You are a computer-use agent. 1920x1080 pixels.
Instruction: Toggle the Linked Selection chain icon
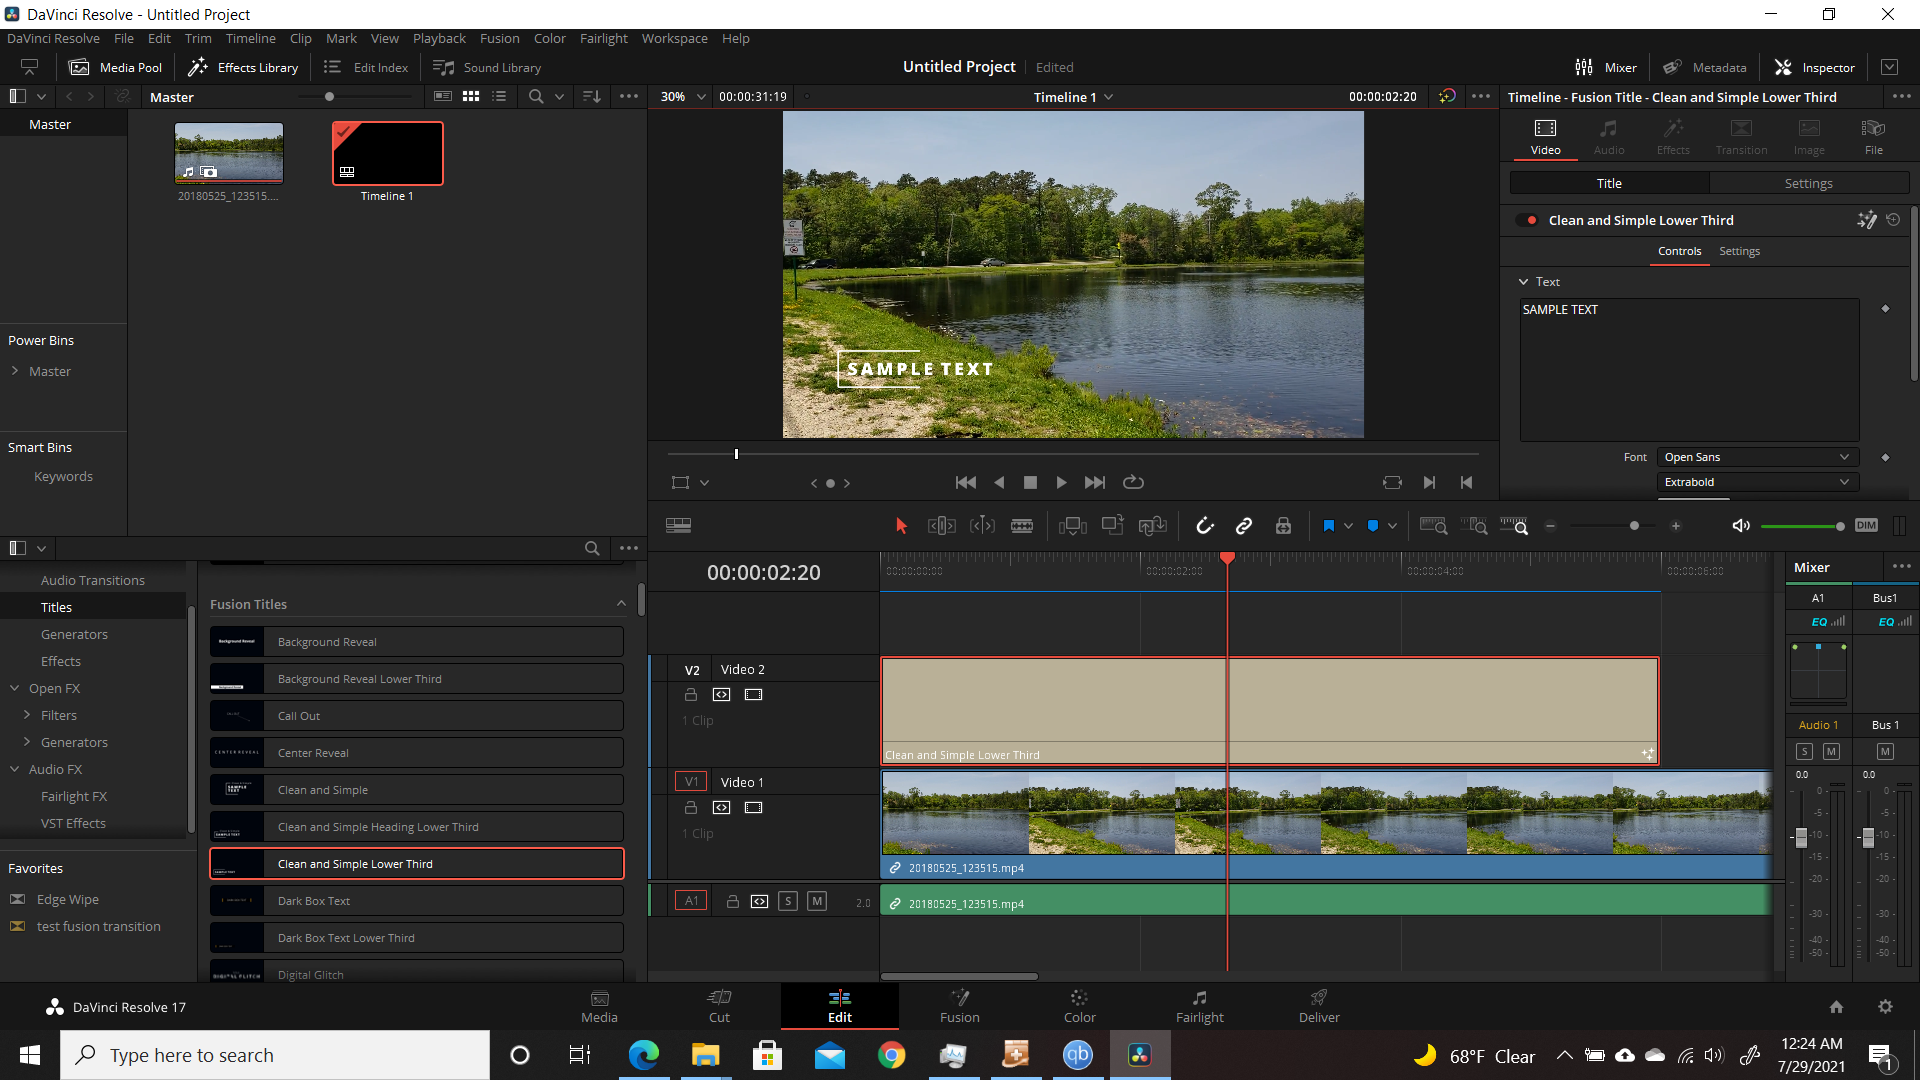click(x=1244, y=526)
